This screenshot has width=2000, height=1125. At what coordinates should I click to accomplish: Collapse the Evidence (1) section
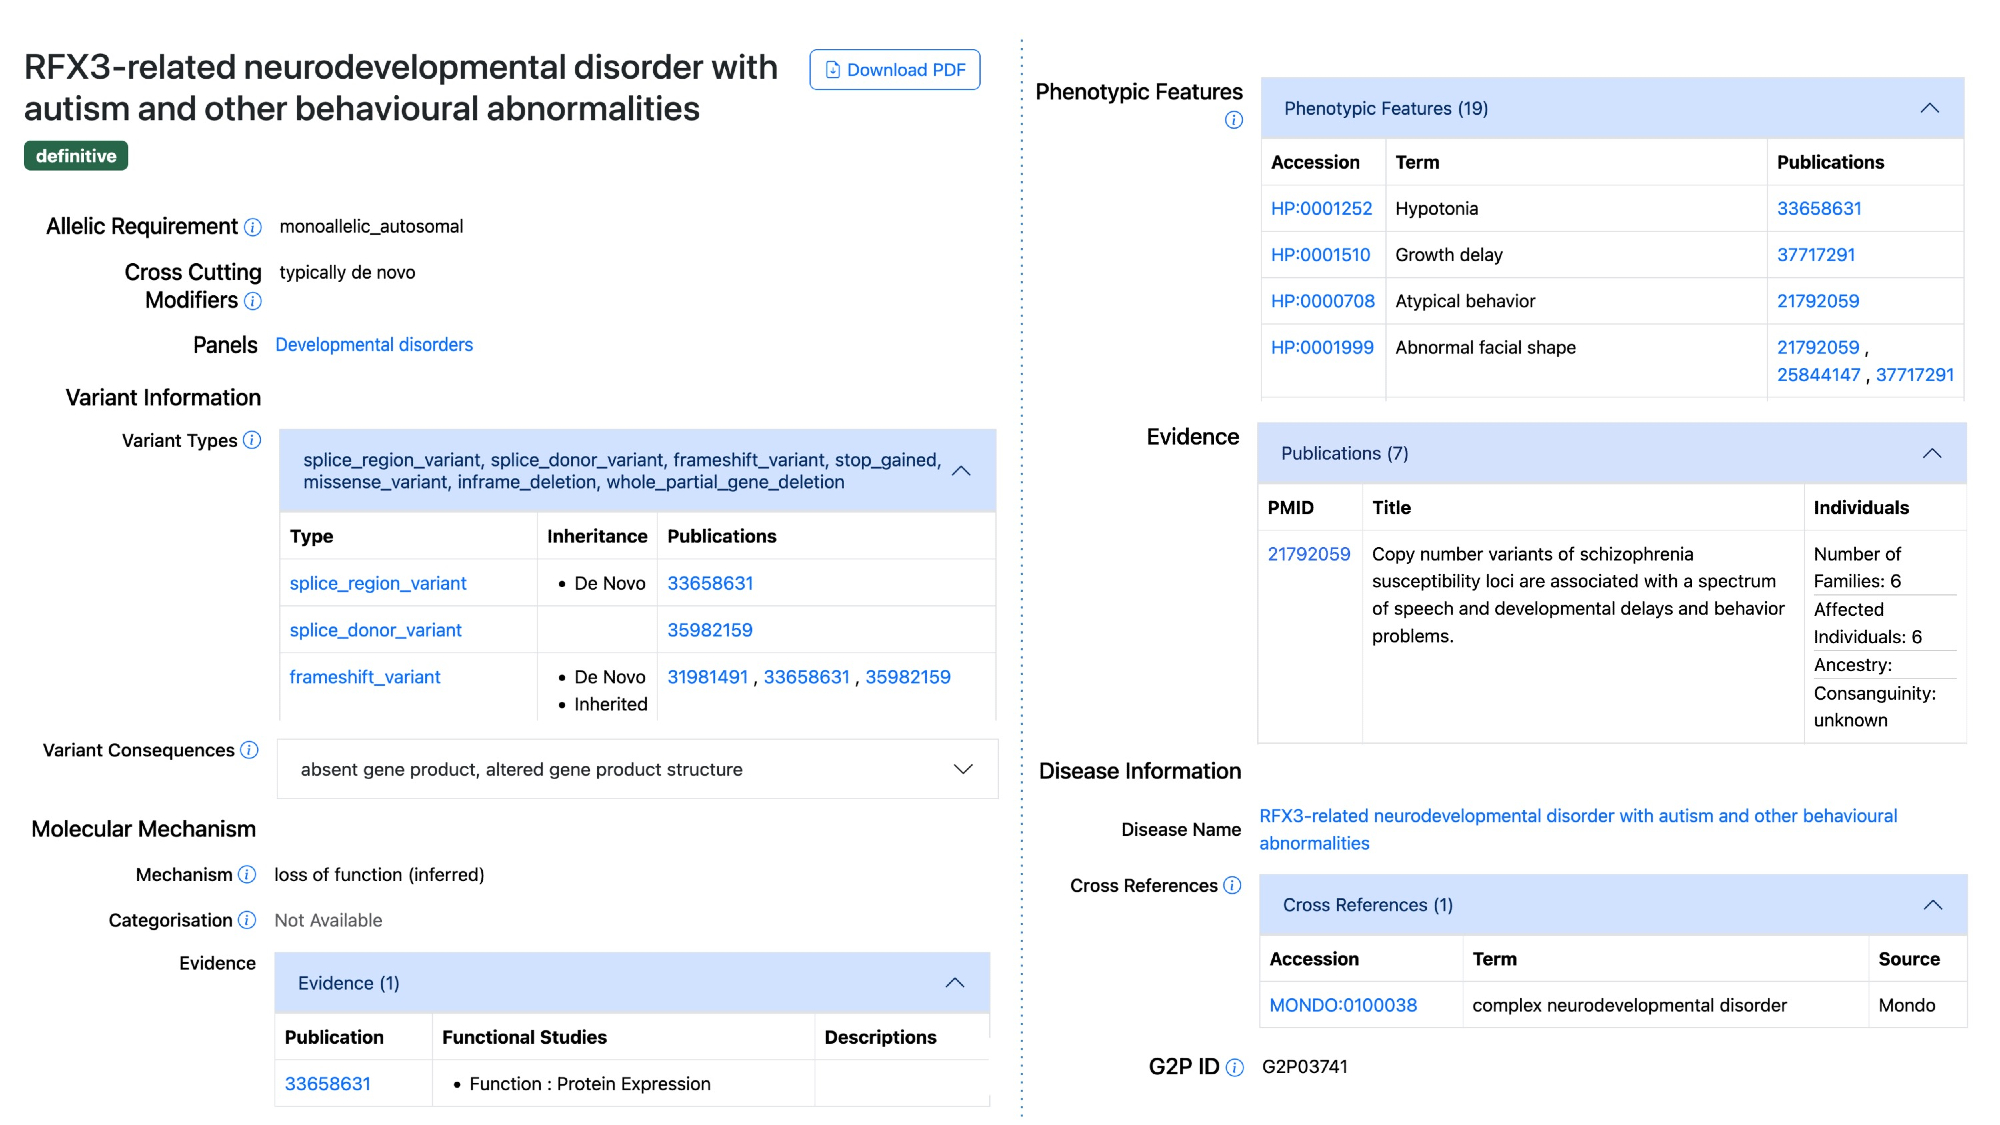pos(955,983)
